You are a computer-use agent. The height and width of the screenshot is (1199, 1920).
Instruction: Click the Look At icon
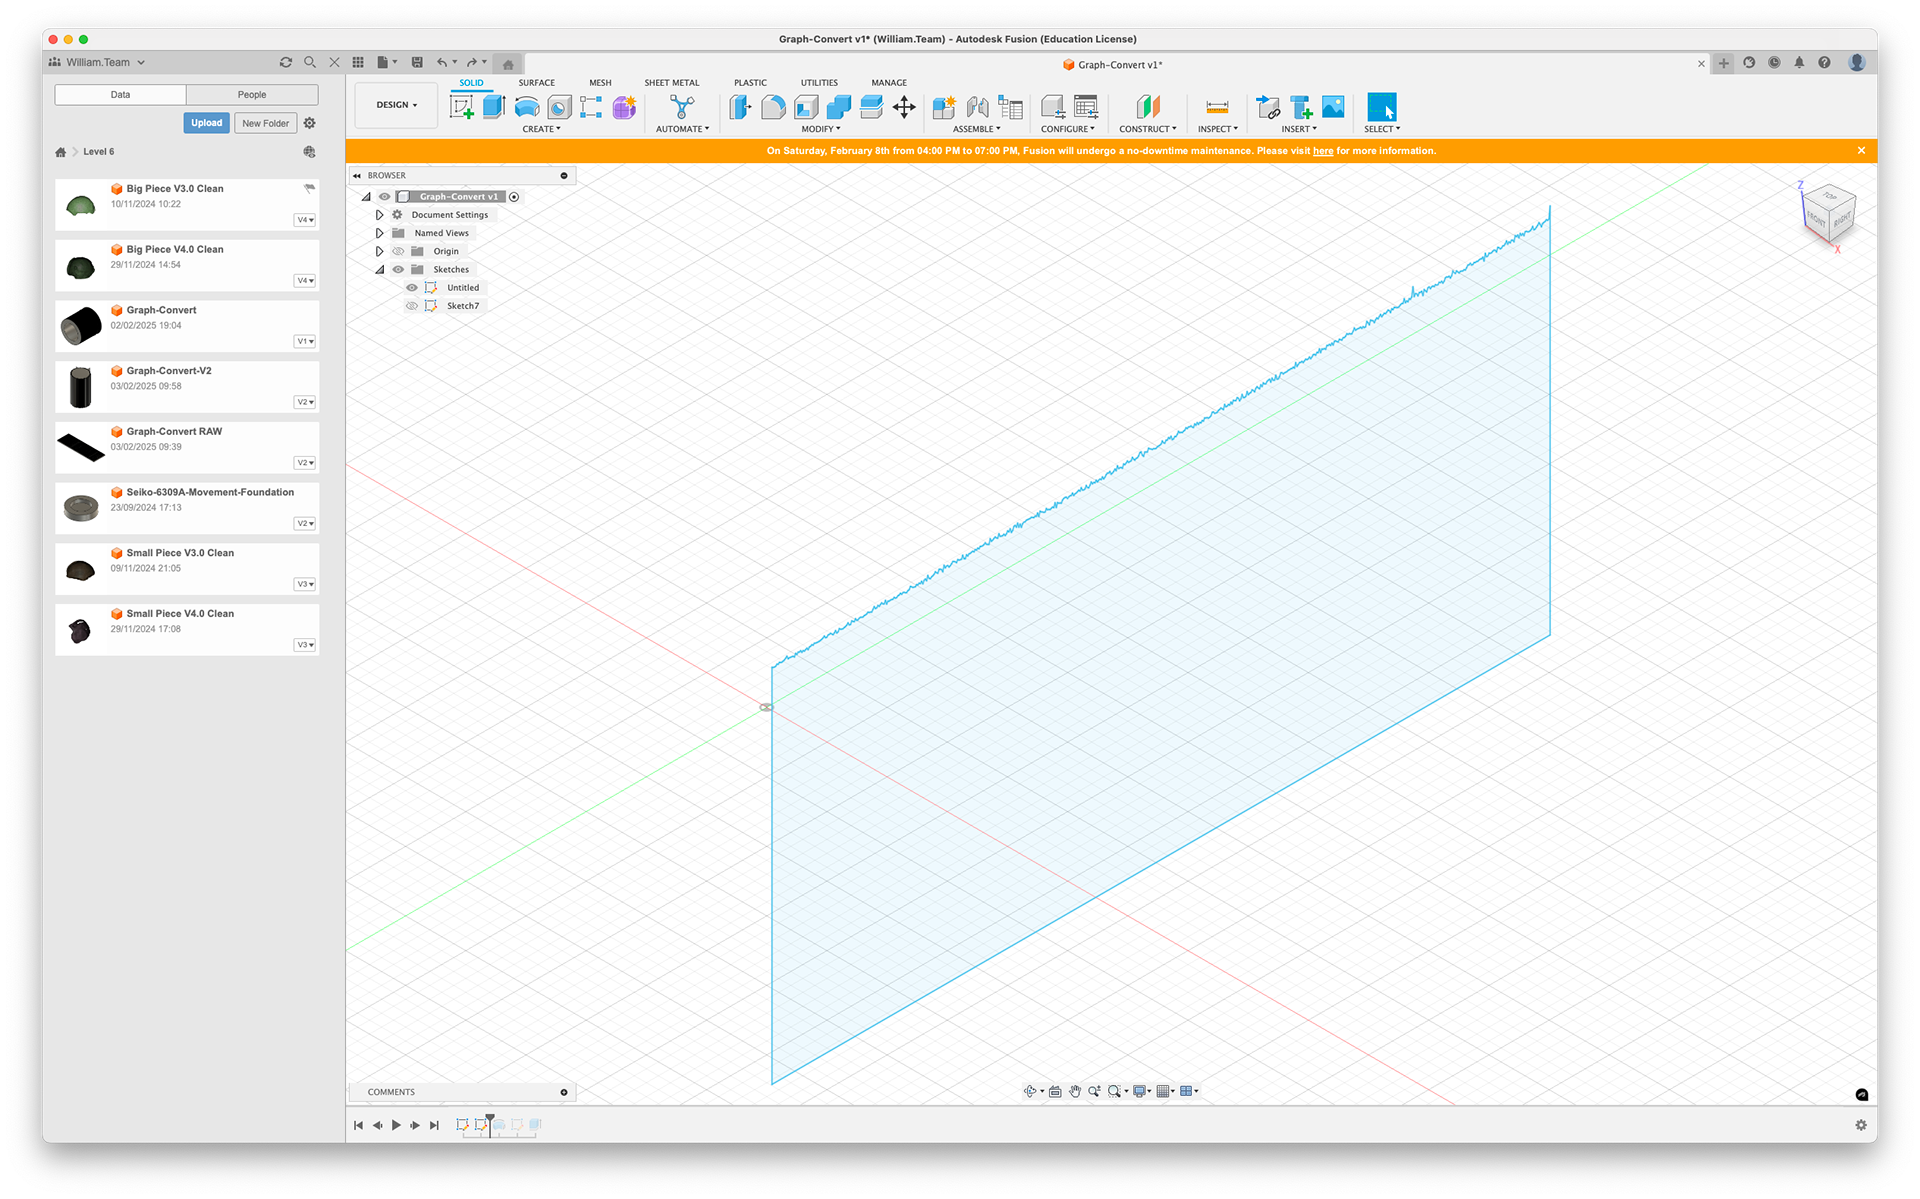click(1055, 1091)
